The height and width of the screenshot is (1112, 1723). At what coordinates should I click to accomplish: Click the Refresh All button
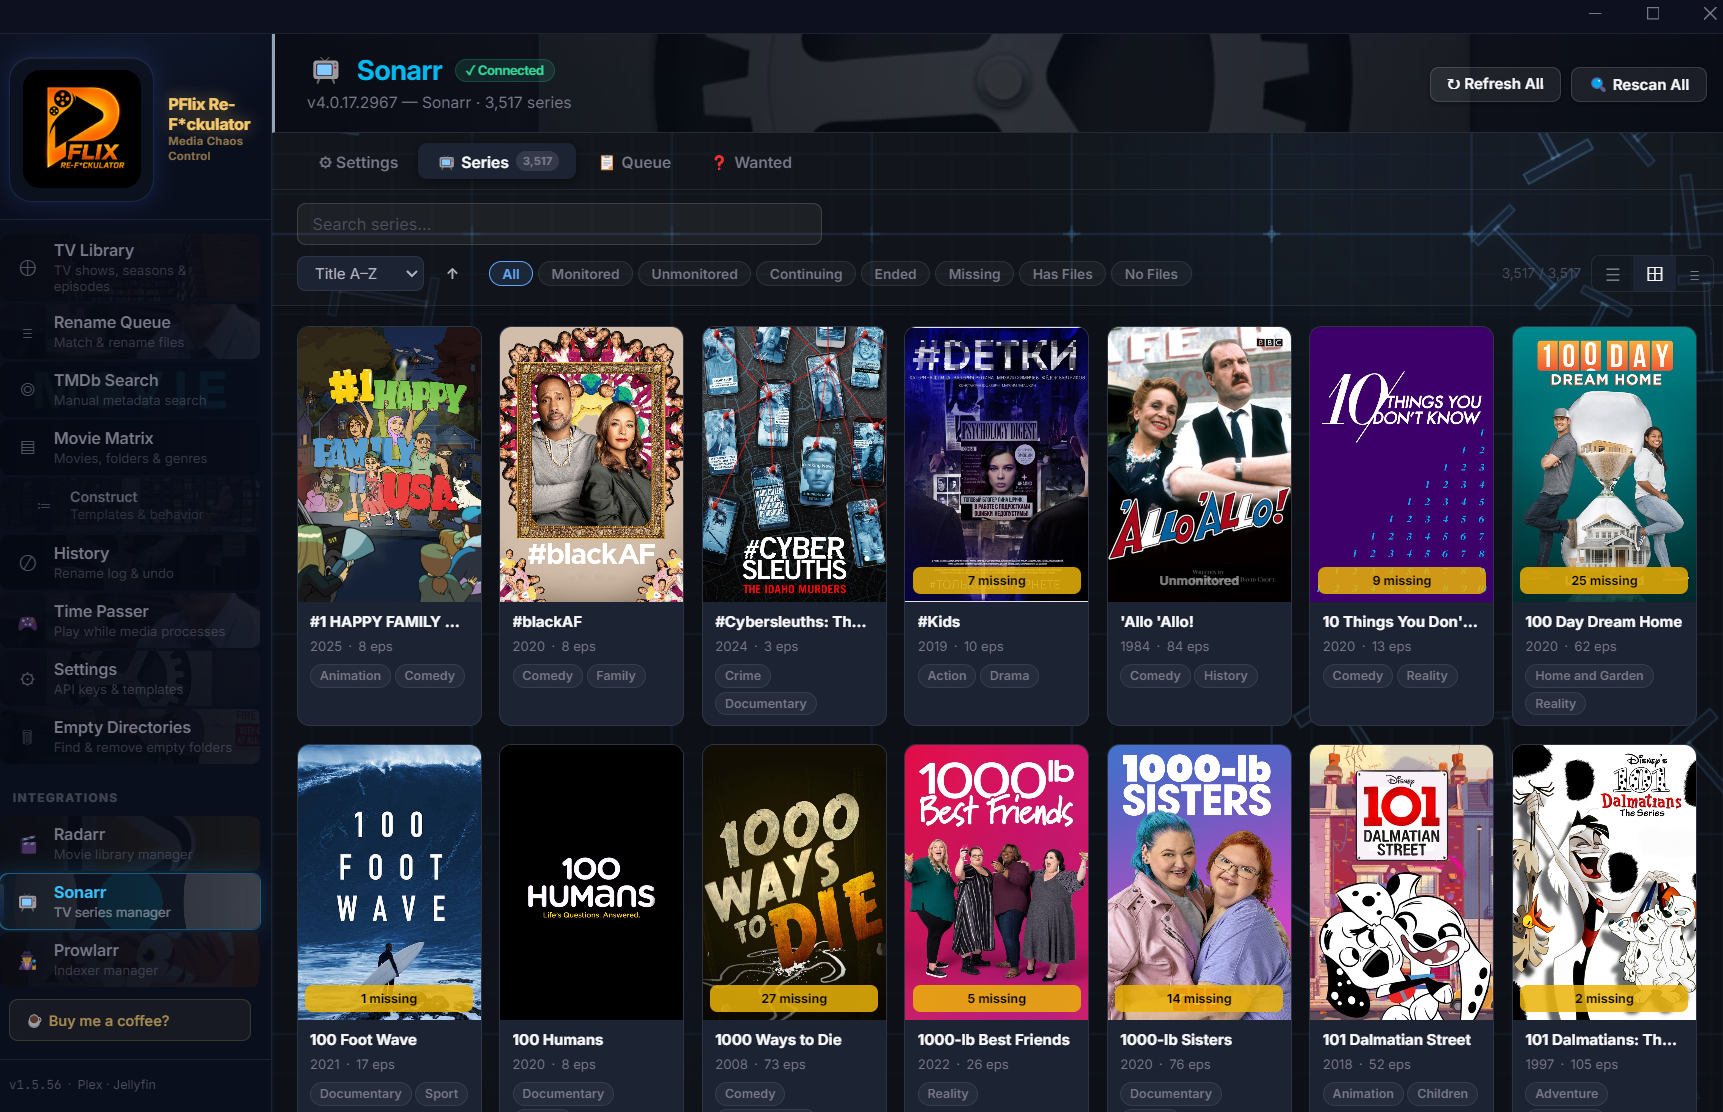coord(1495,84)
